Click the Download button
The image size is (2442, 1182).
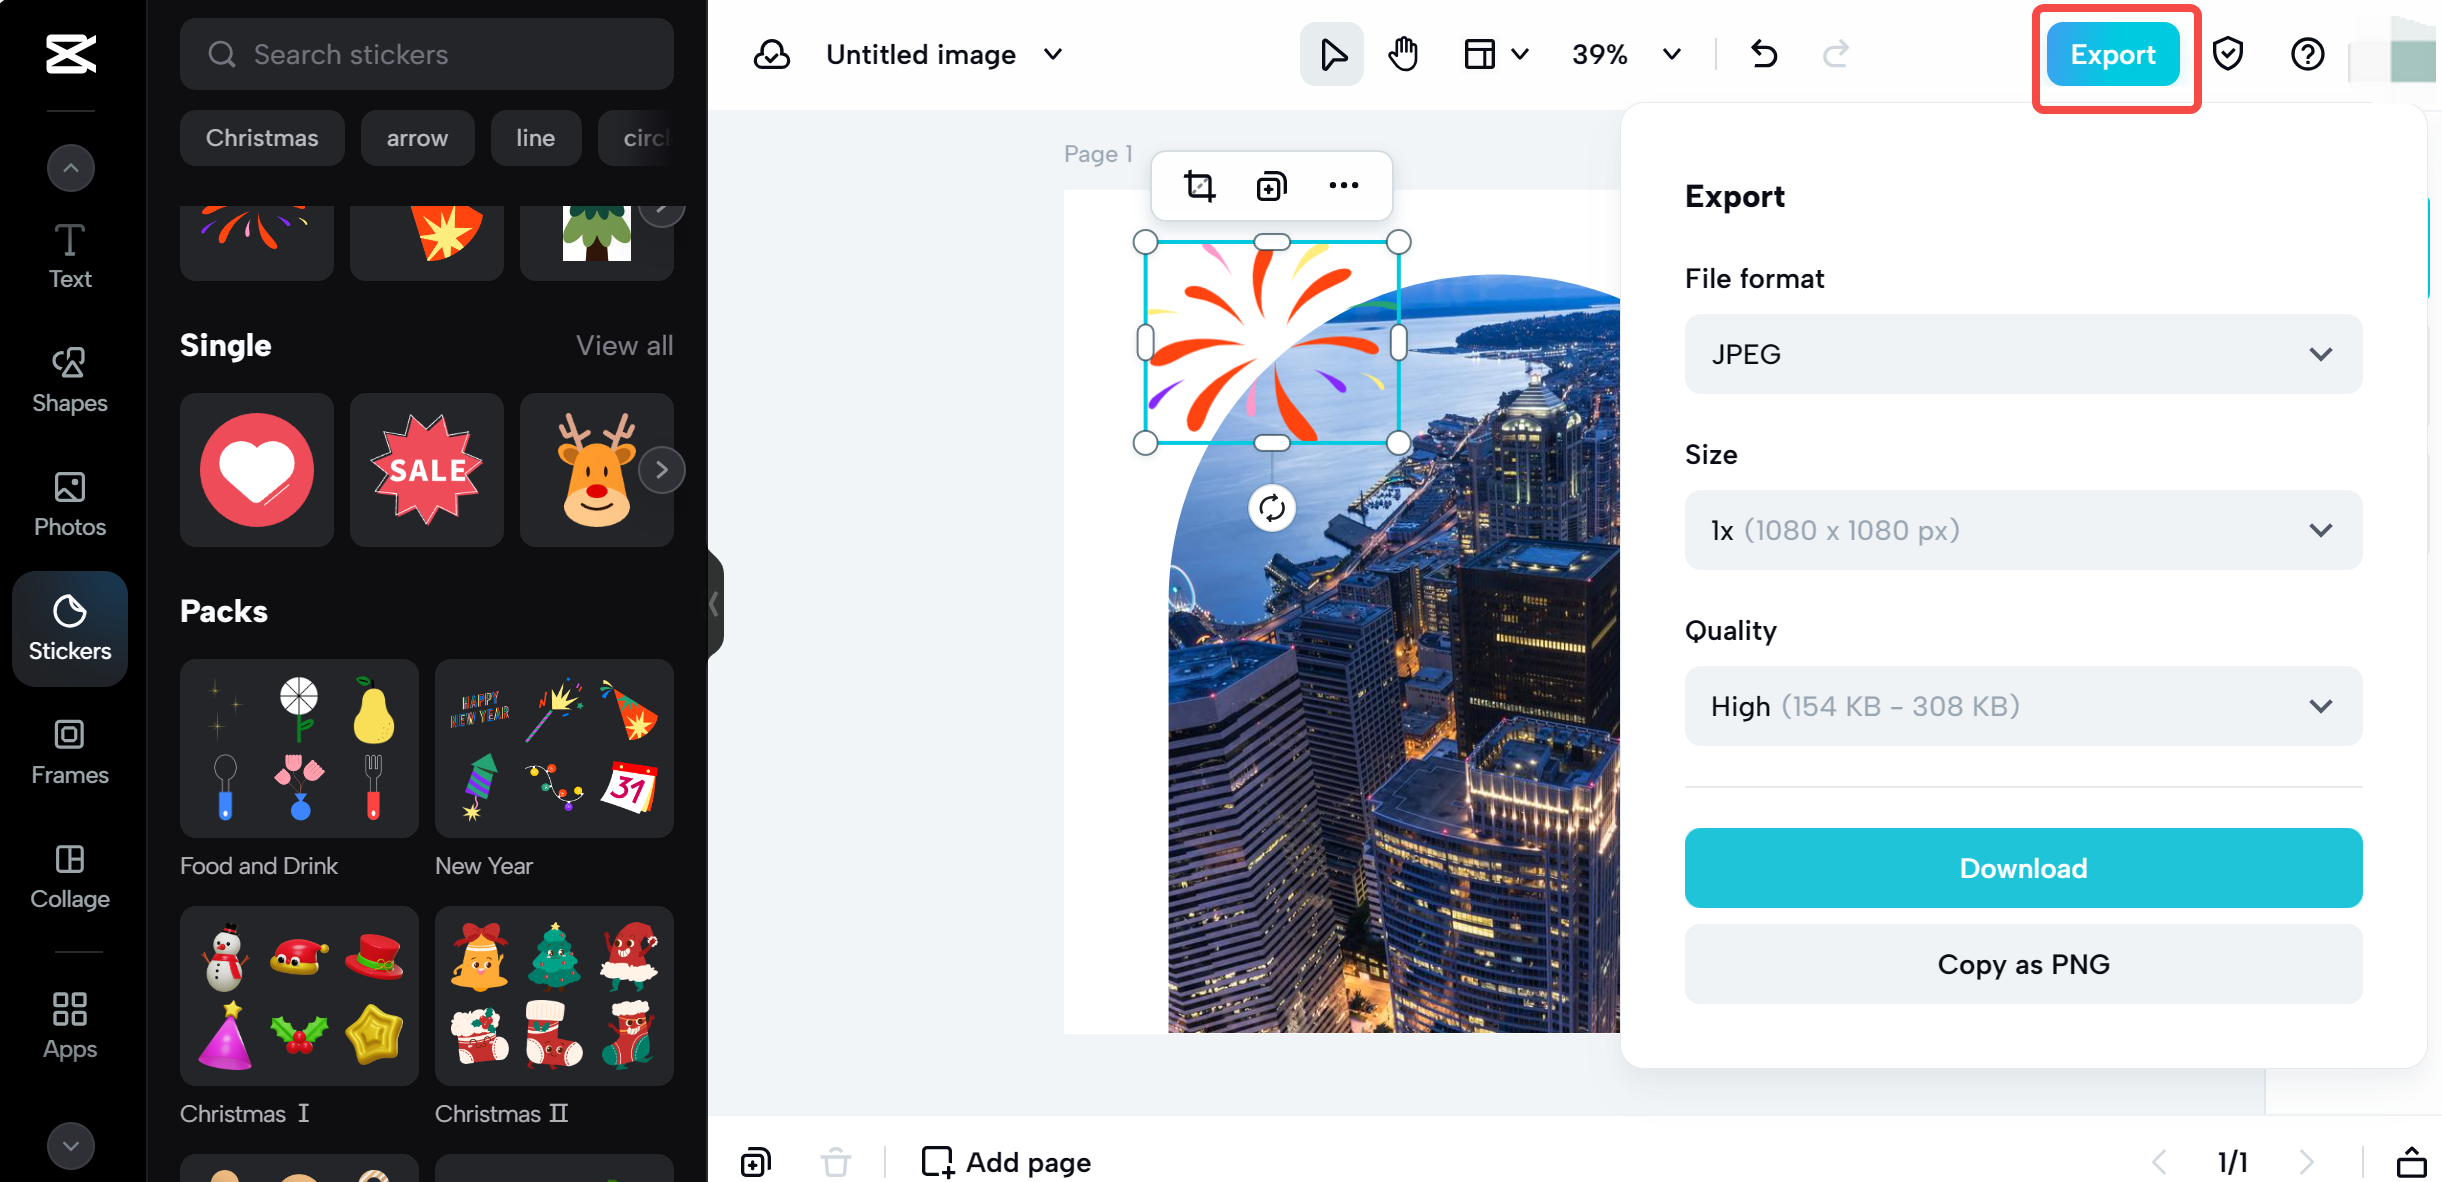pyautogui.click(x=2025, y=869)
